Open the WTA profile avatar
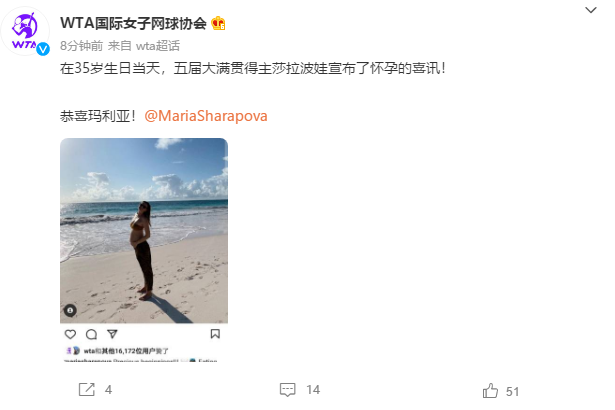The width and height of the screenshot is (615, 410). (25, 31)
